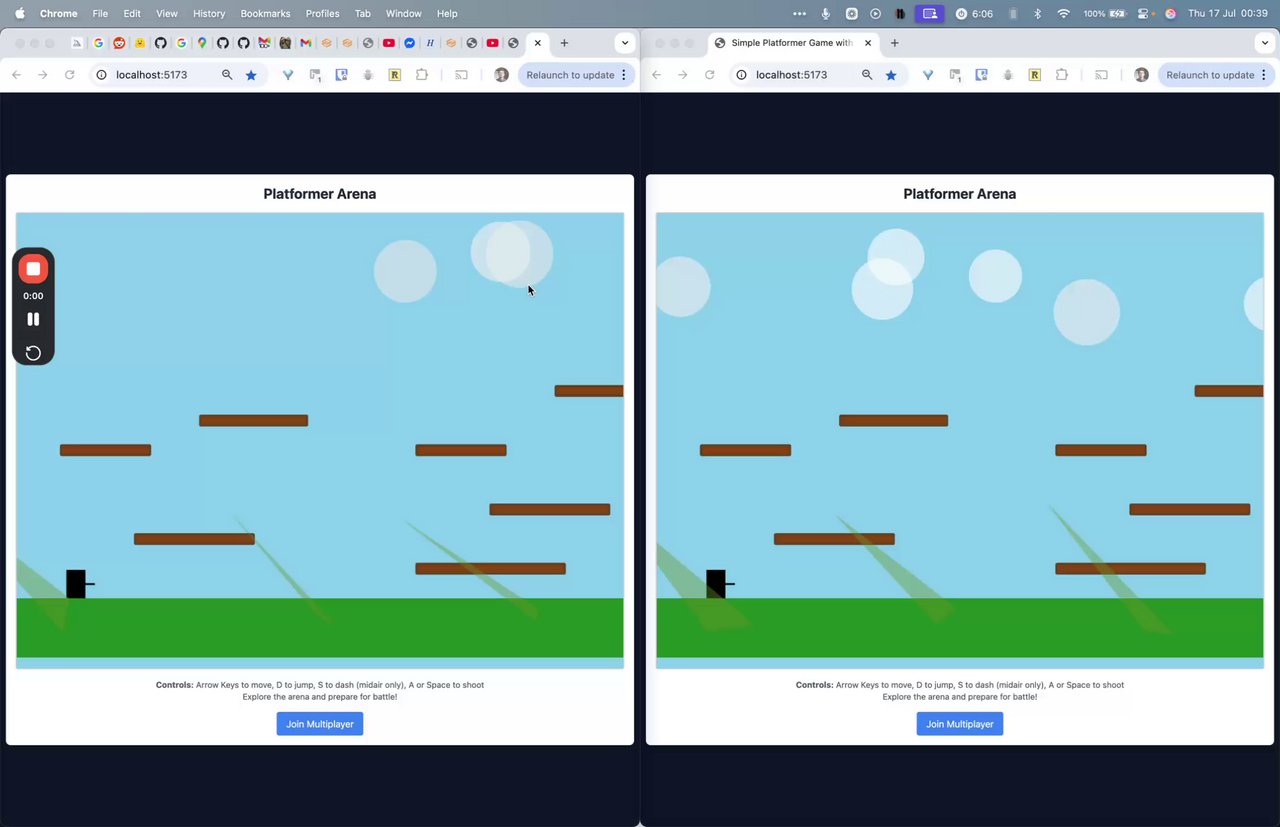Open a new tab in the right window
The width and height of the screenshot is (1280, 827).
click(894, 43)
